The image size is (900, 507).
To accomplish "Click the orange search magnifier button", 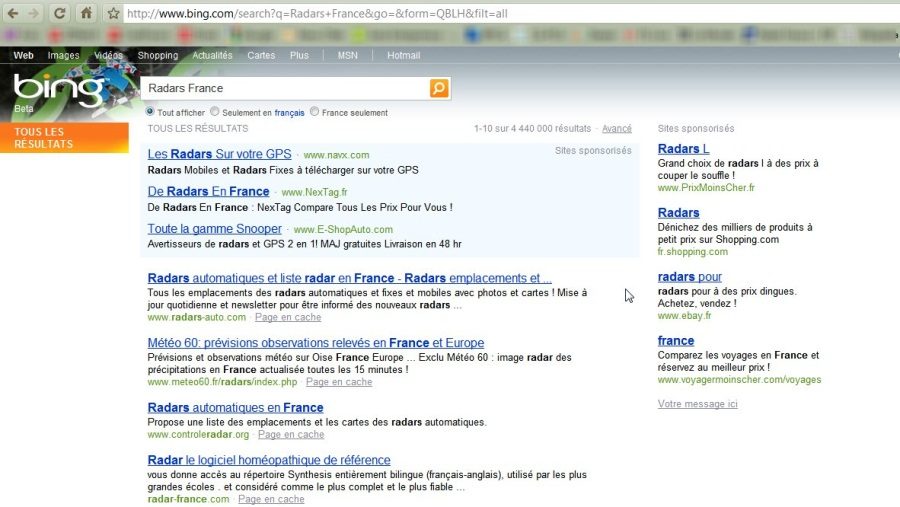I will (x=439, y=89).
